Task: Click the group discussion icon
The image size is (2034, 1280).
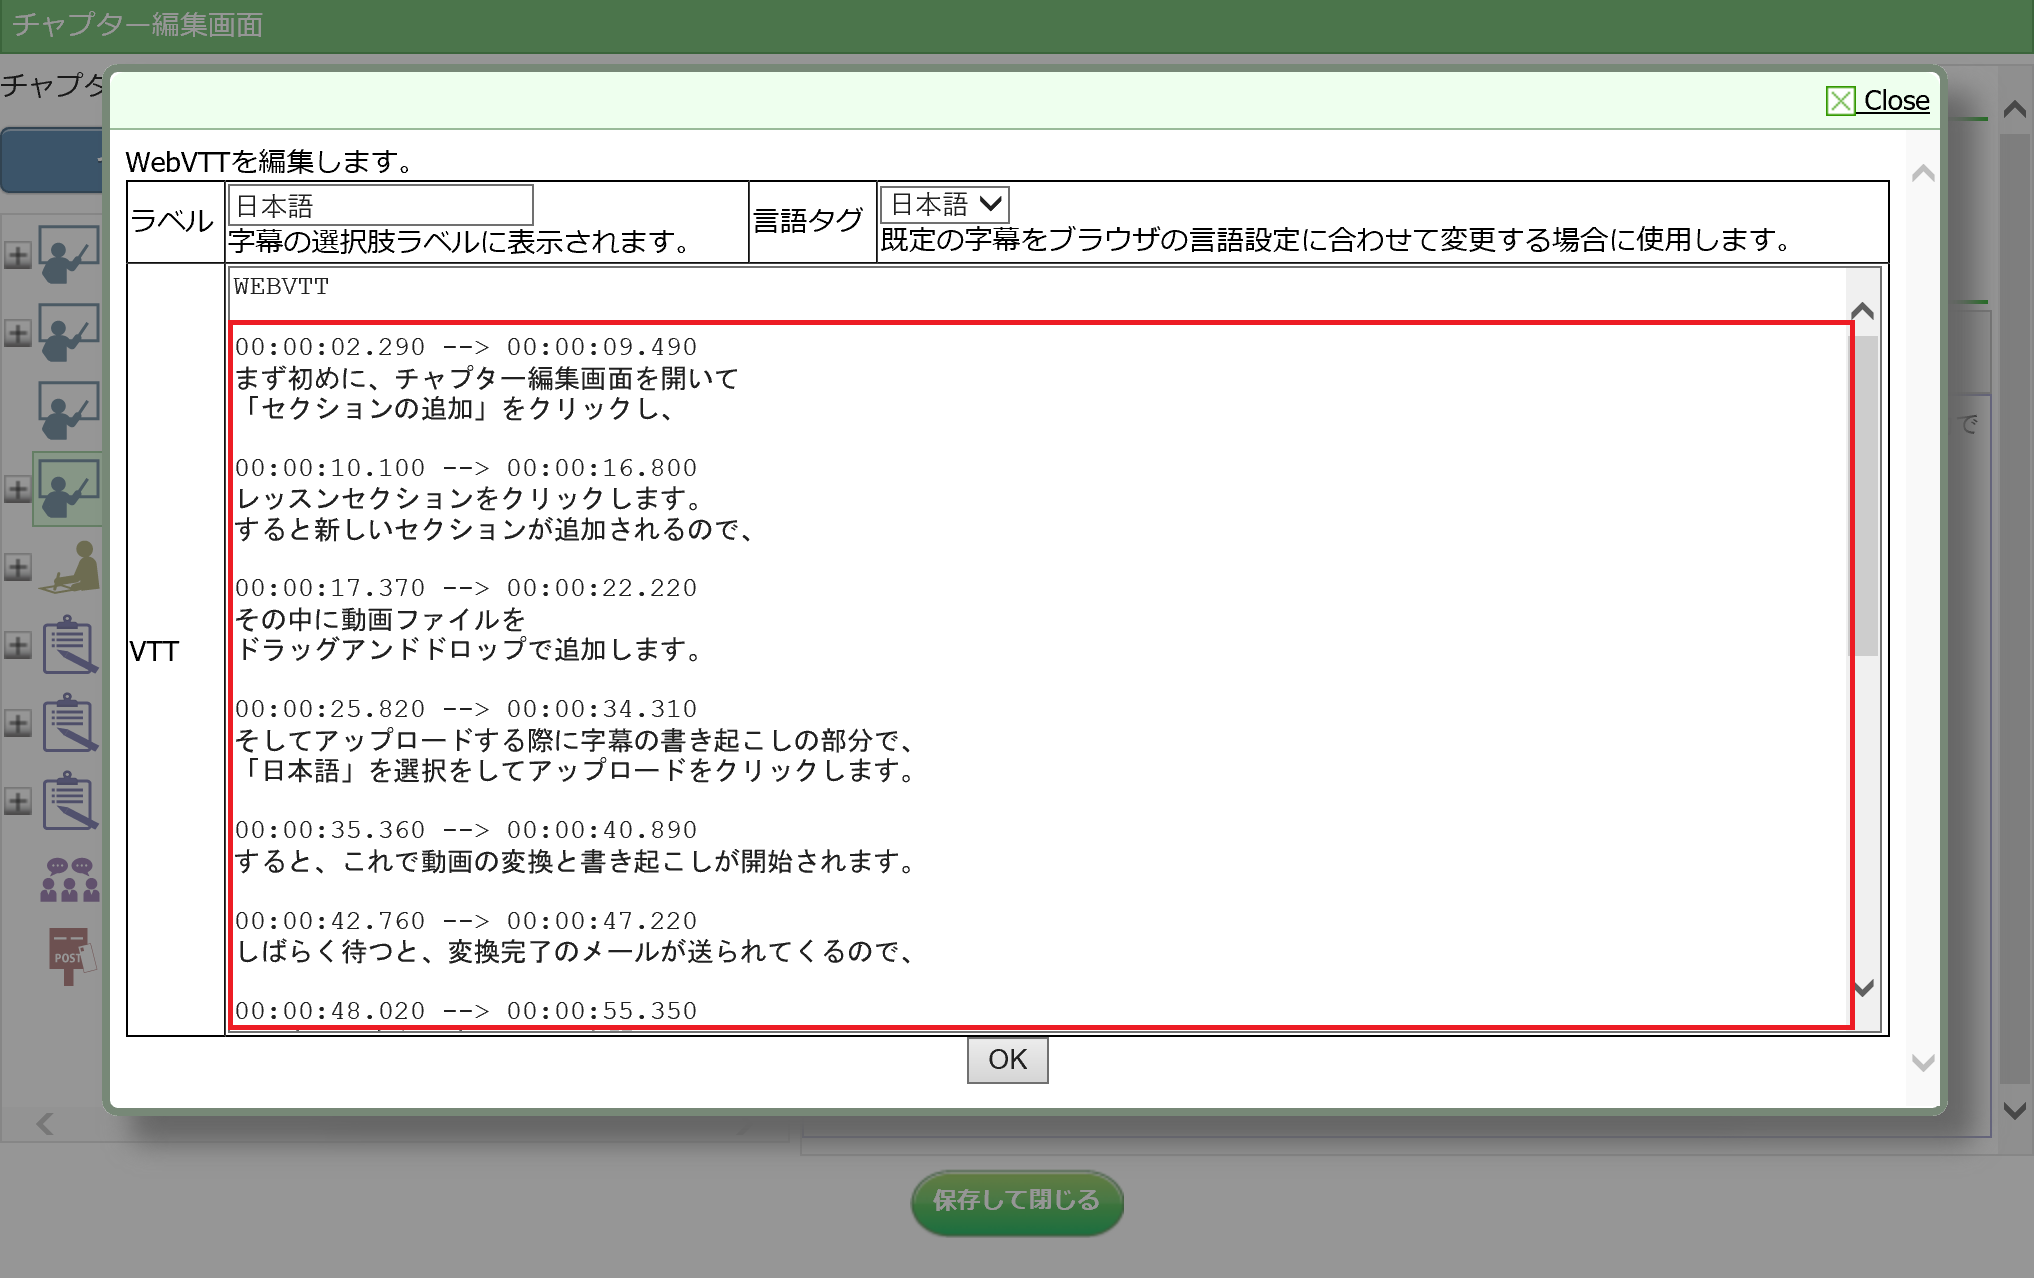Action: tap(70, 880)
